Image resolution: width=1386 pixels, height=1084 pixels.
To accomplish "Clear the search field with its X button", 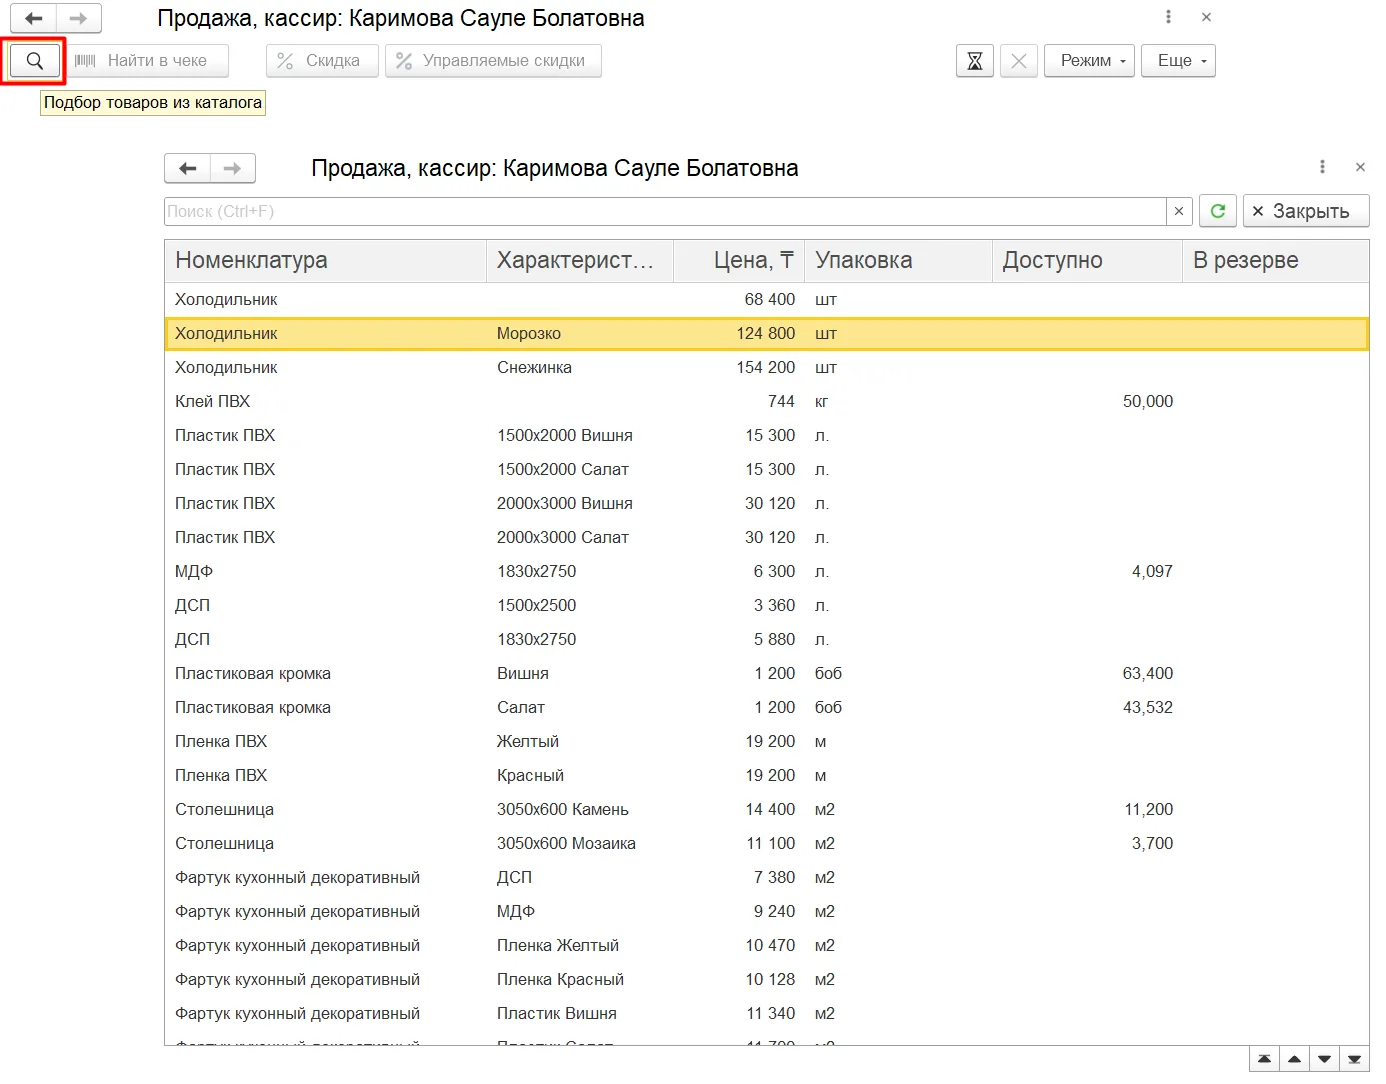I will tap(1179, 211).
